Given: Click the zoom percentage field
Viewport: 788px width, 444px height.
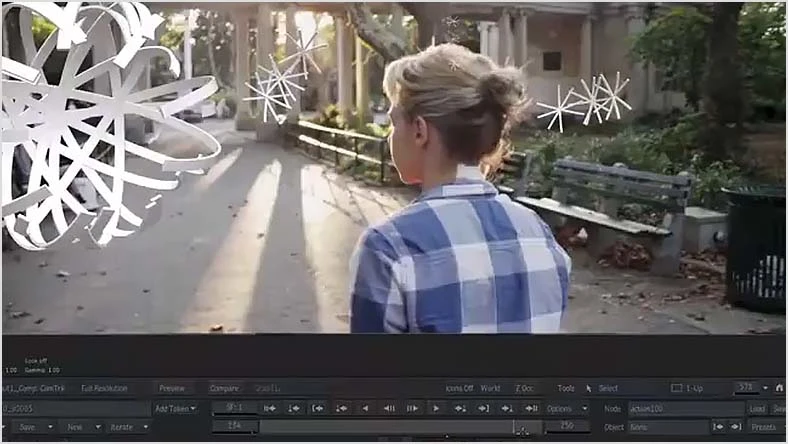Looking at the screenshot, I should click(x=746, y=388).
